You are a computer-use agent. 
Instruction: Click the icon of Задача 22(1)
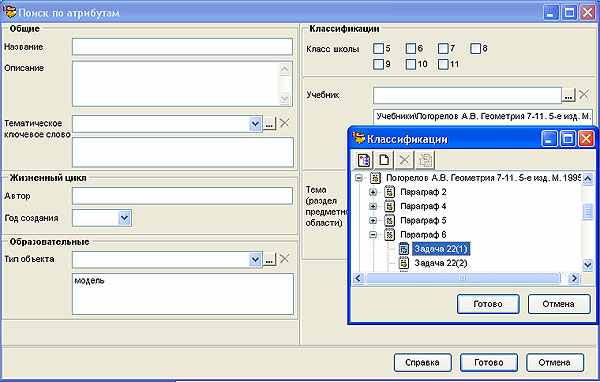tap(404, 249)
